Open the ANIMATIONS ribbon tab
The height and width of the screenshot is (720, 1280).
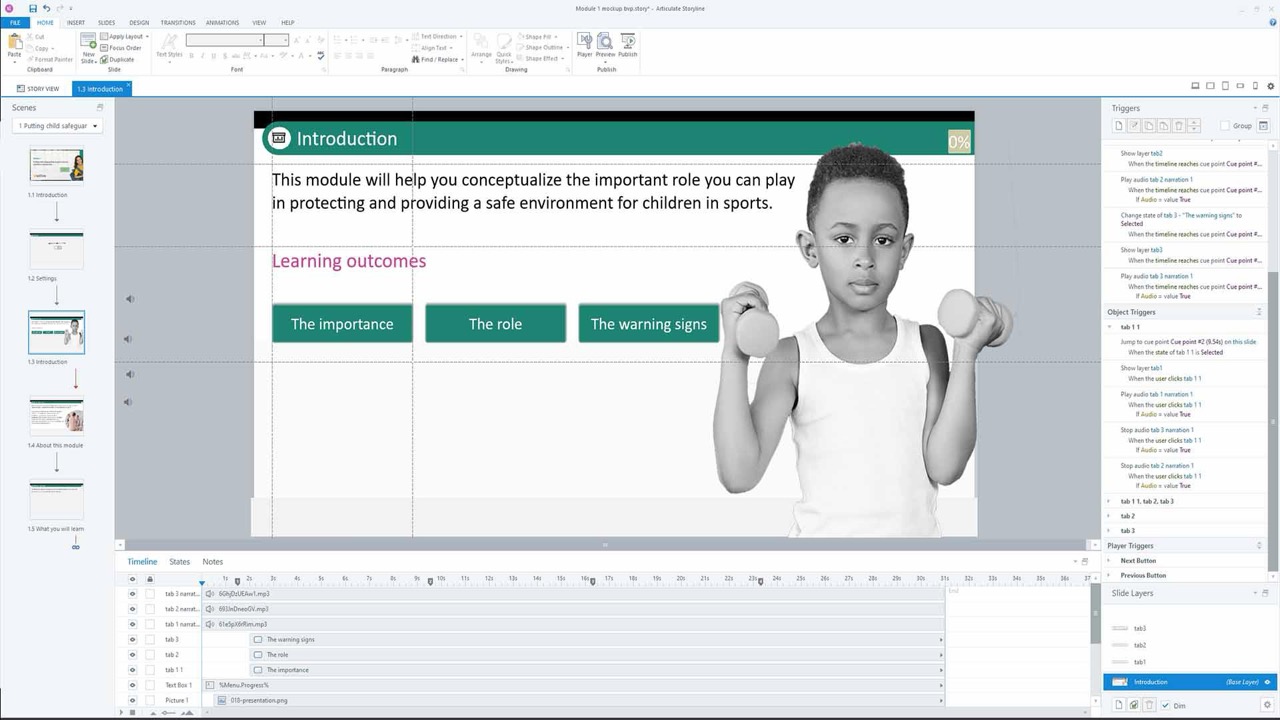[x=222, y=22]
